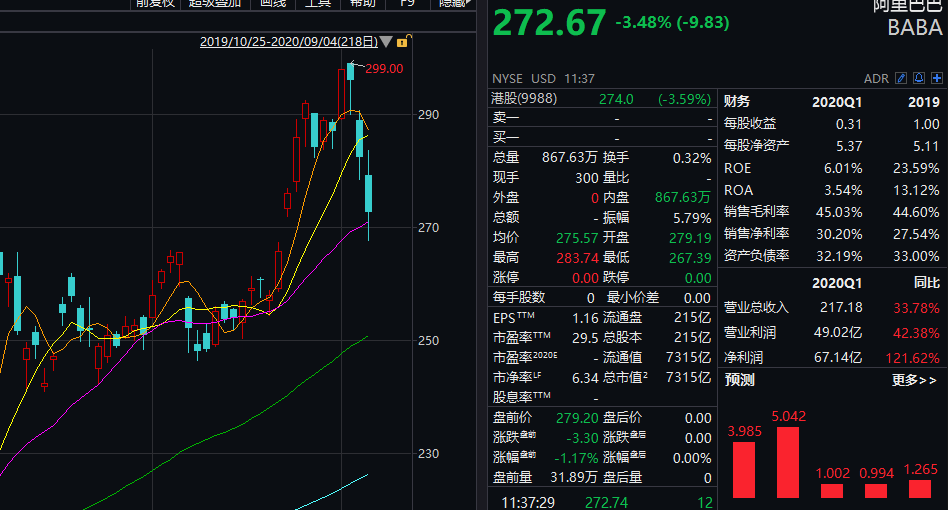Click the 振幅 value 5.79%
This screenshot has width=948, height=510.
tap(692, 218)
